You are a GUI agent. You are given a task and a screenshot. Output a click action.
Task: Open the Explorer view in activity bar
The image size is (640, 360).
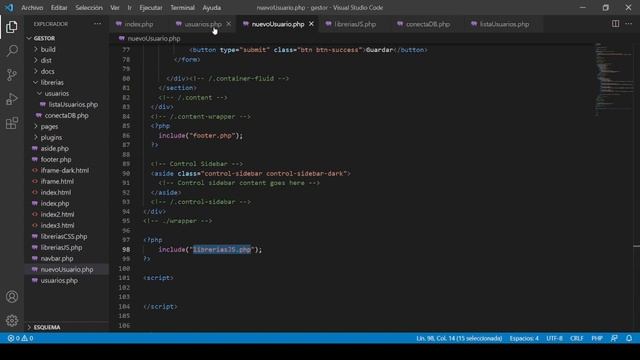[12, 27]
